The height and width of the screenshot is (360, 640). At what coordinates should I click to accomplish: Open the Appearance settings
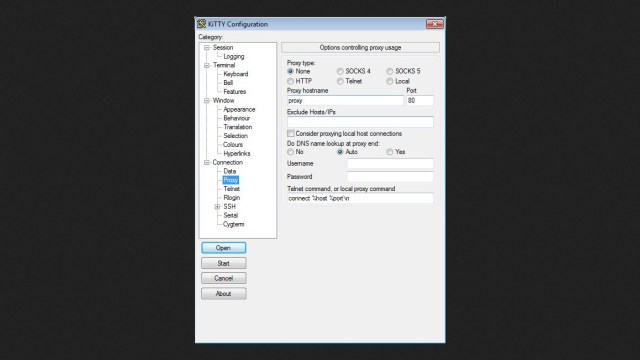[239, 109]
